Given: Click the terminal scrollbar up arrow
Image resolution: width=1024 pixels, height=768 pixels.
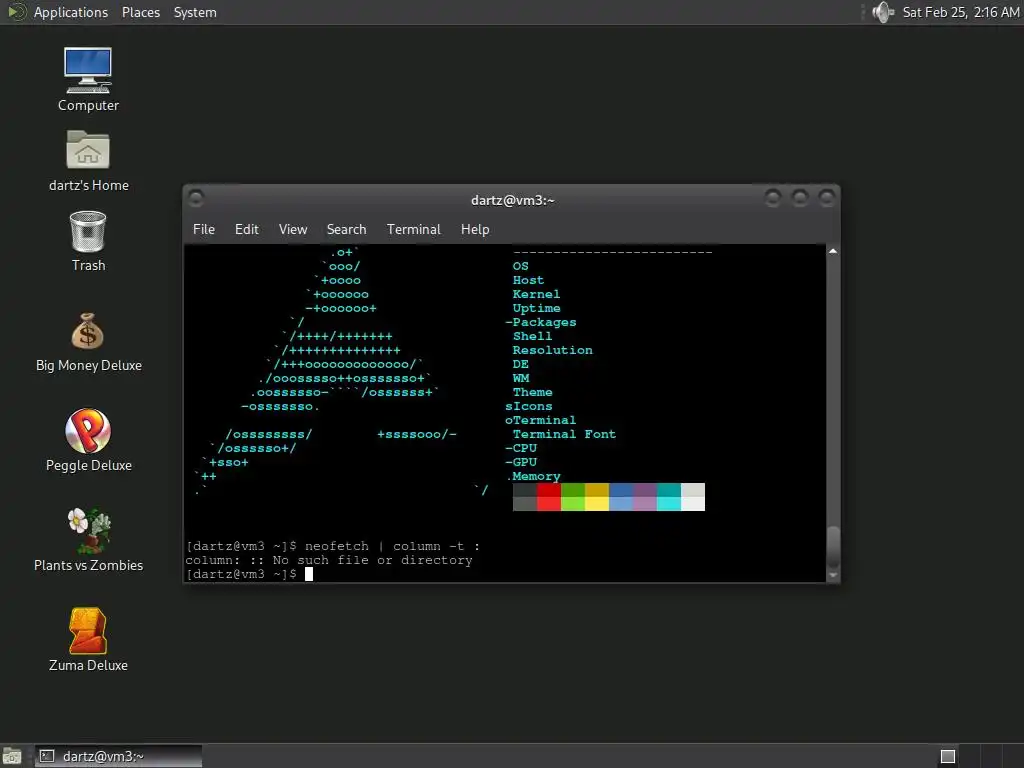Looking at the screenshot, I should 833,251.
